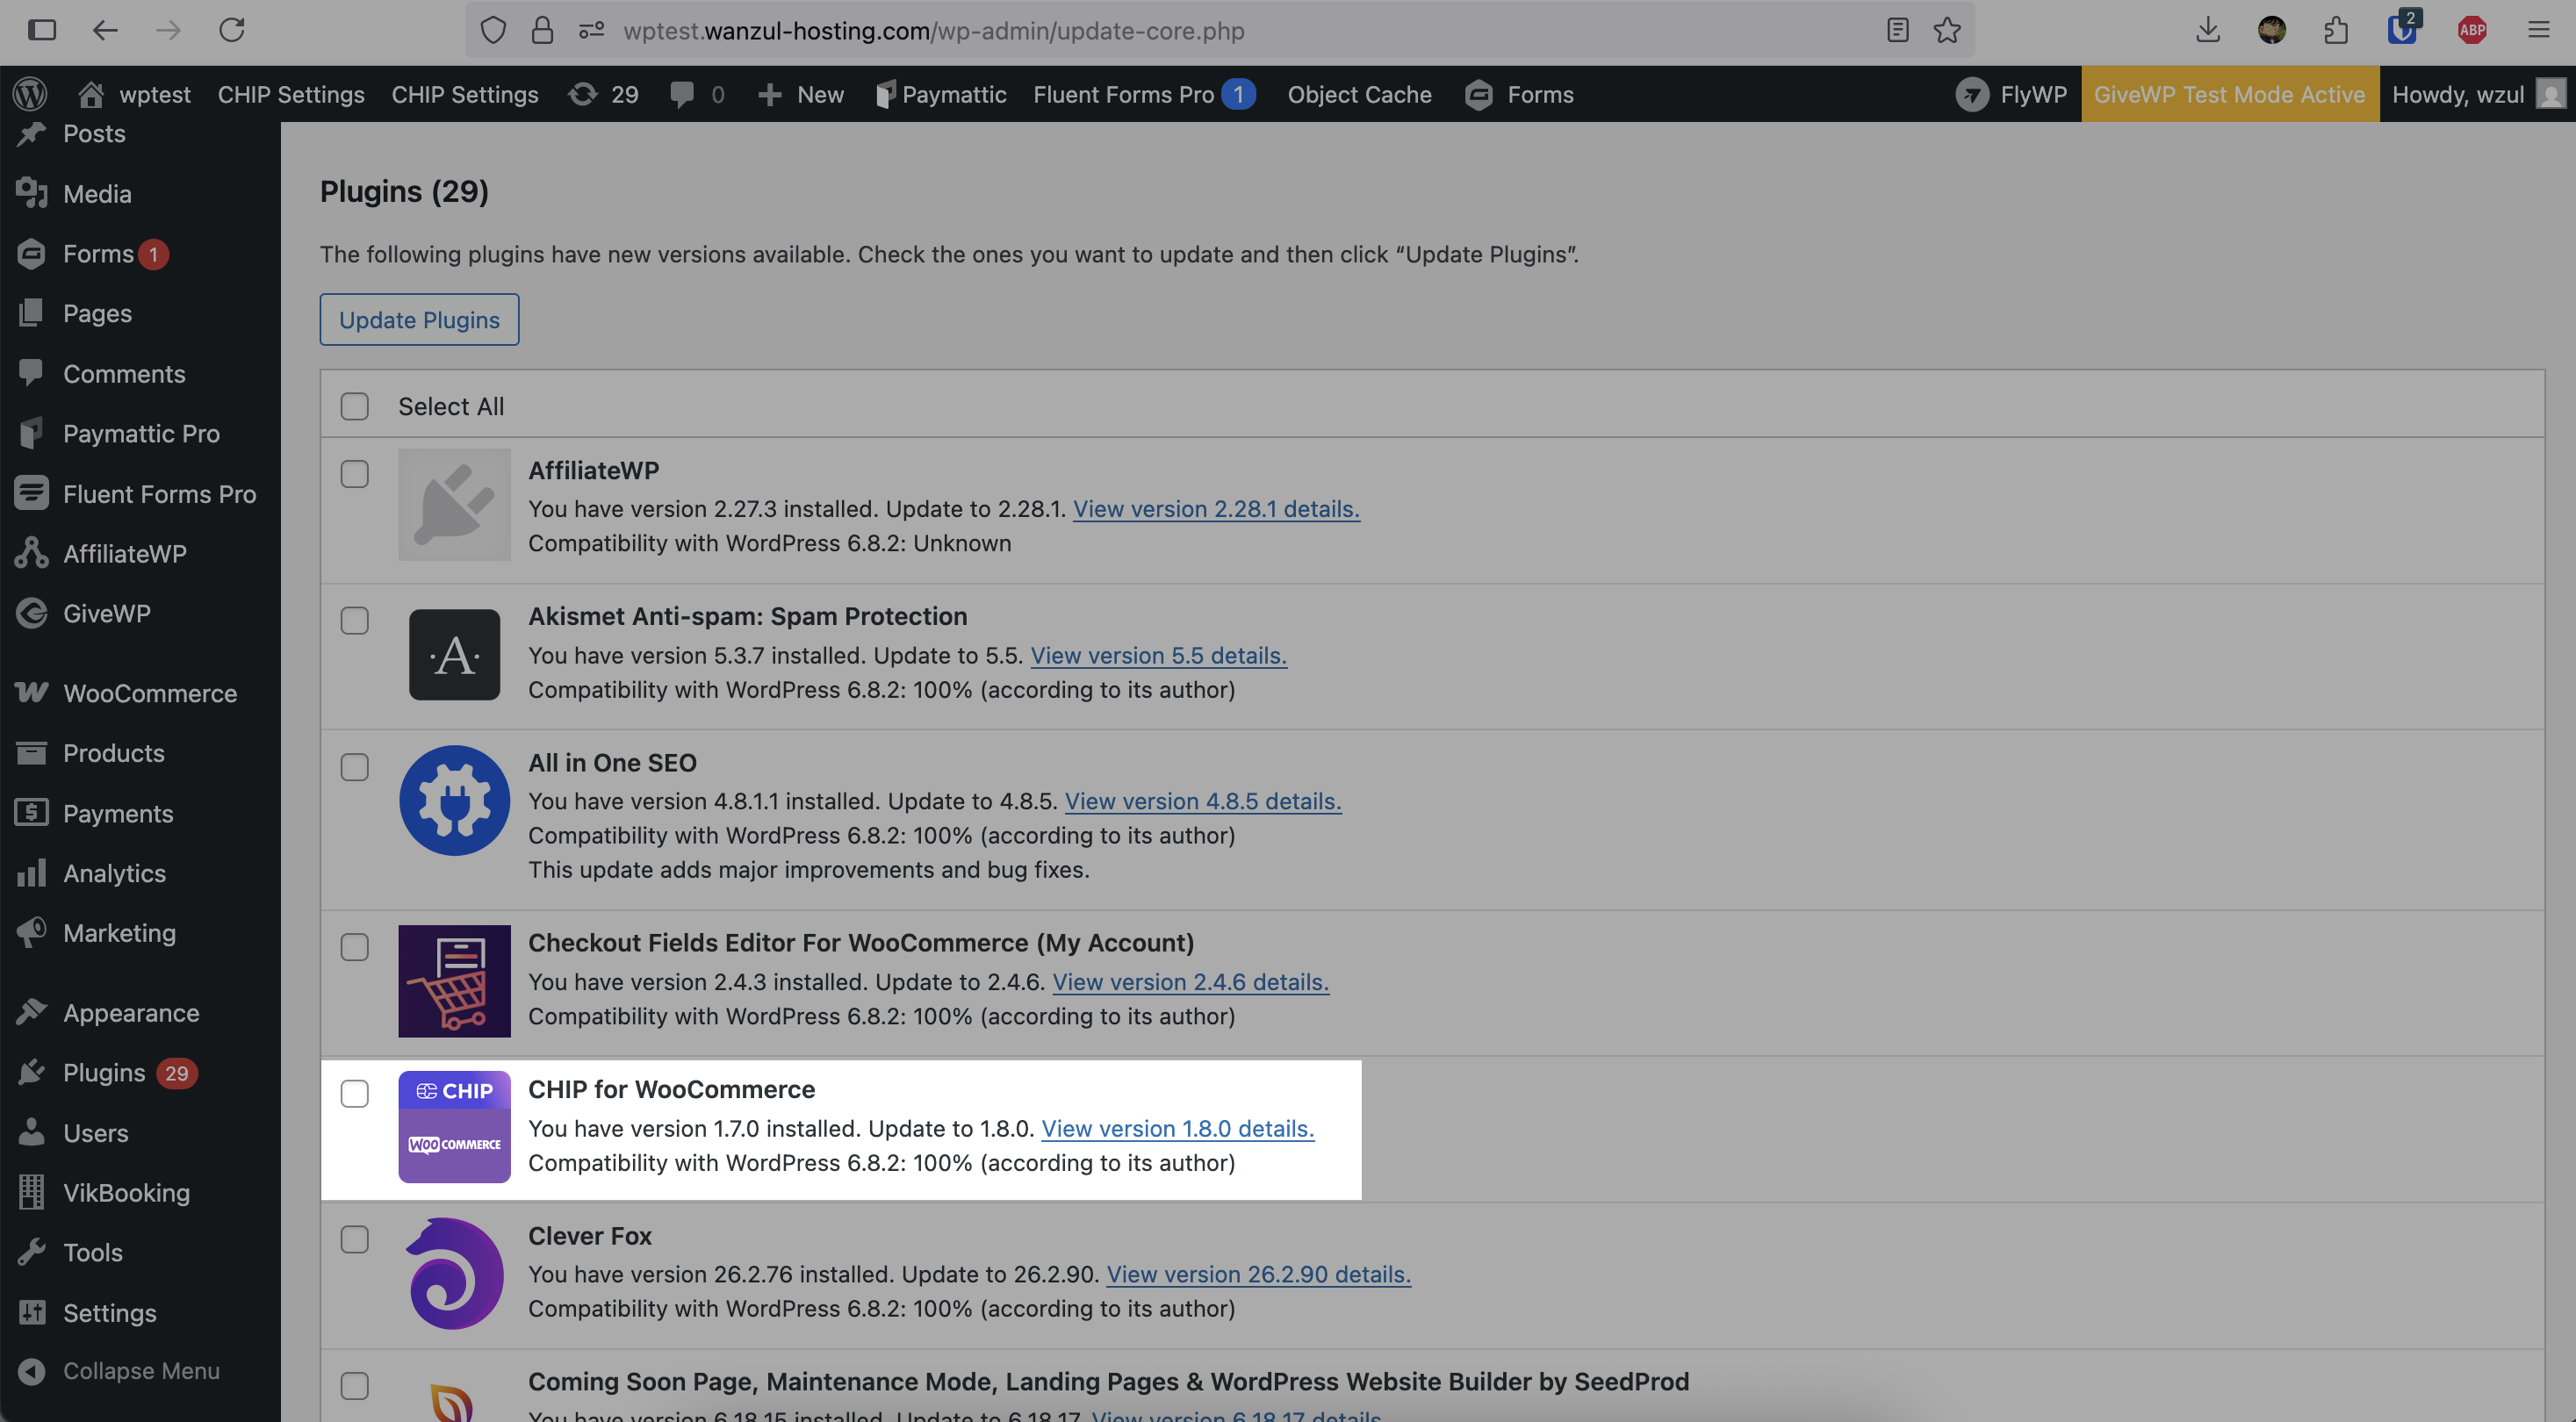The image size is (2576, 1422).
Task: Check the Clever Fox checkbox
Action: [x=354, y=1239]
